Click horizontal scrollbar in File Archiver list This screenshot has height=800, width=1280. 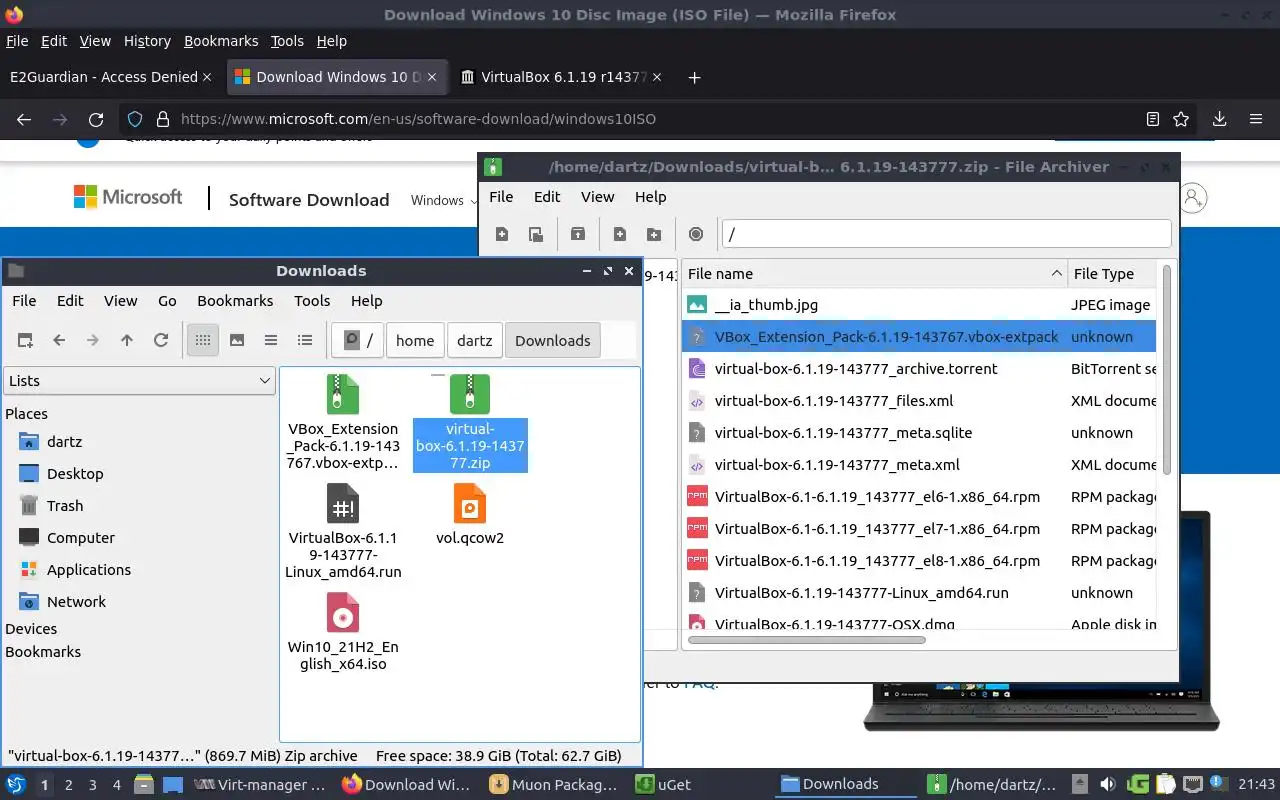pyautogui.click(x=806, y=639)
